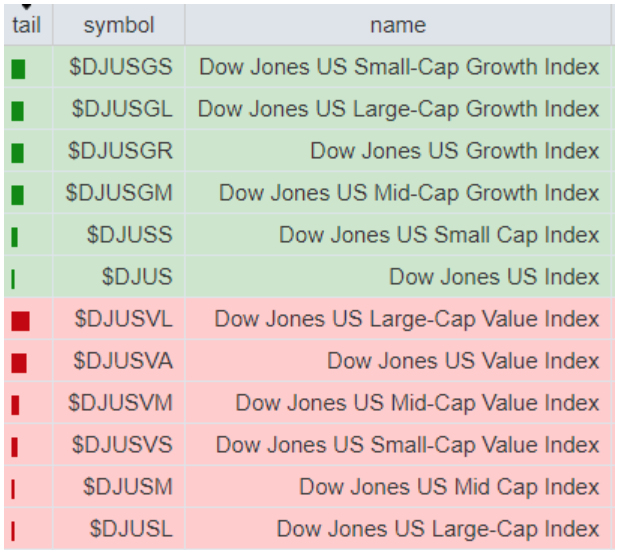Click the $DJUSVA symbol
The height and width of the screenshot is (550, 618).
click(x=123, y=360)
